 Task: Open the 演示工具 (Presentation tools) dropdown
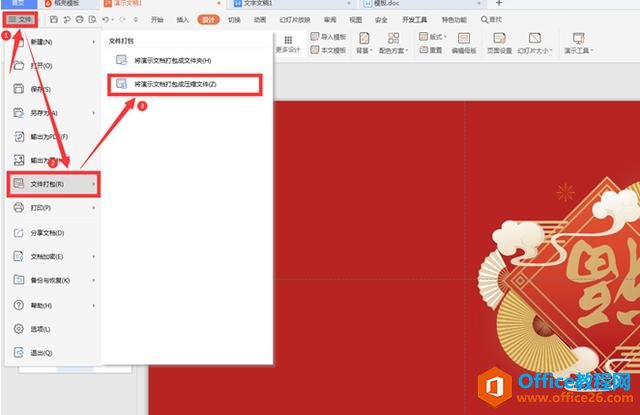click(578, 51)
